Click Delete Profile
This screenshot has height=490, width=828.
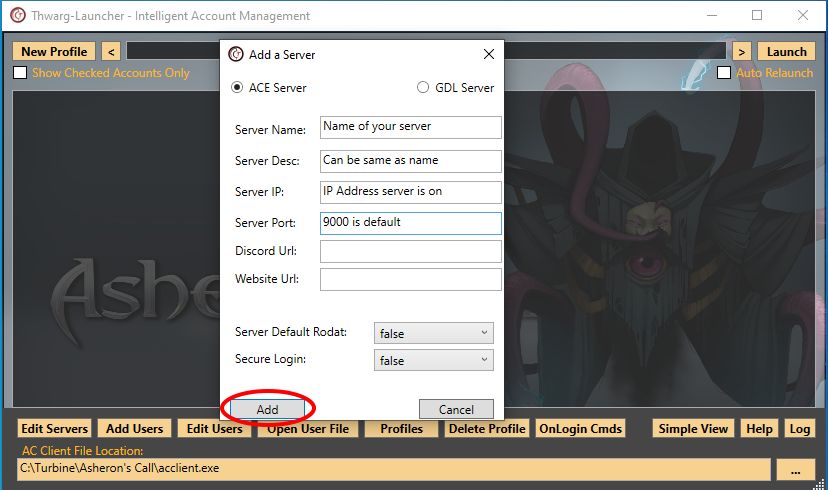487,428
